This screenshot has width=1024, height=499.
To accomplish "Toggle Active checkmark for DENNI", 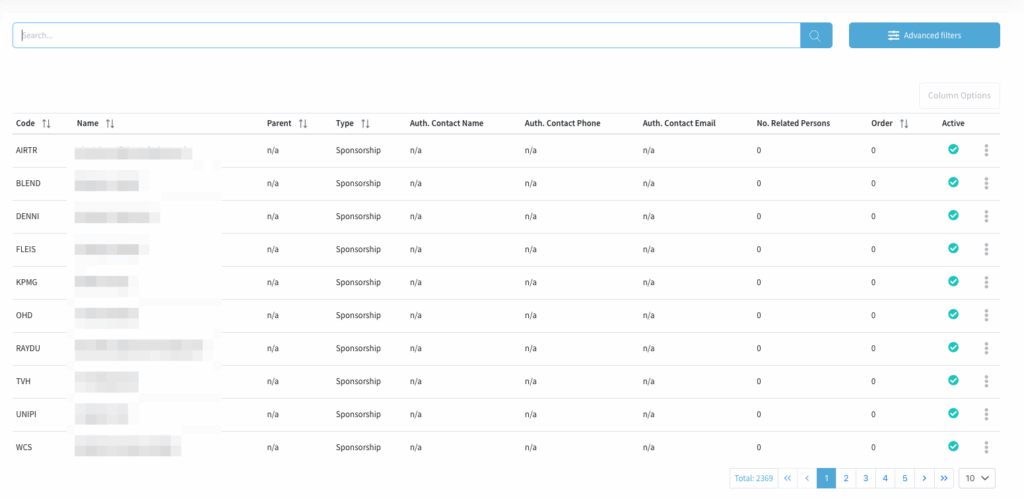I will tap(953, 215).
